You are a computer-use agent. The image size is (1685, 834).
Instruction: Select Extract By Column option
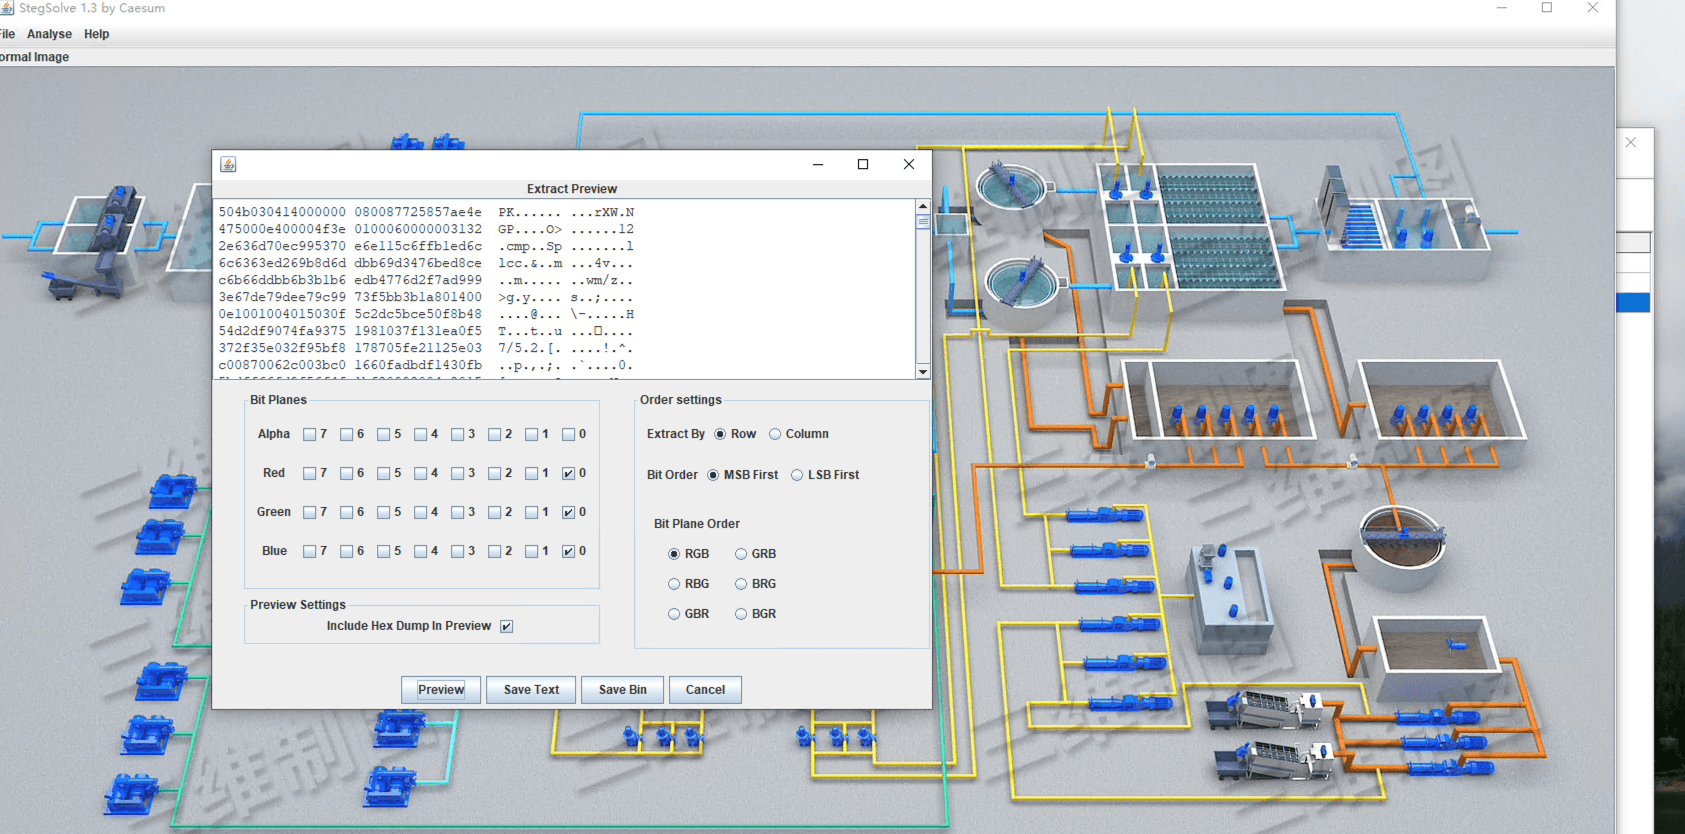point(775,434)
